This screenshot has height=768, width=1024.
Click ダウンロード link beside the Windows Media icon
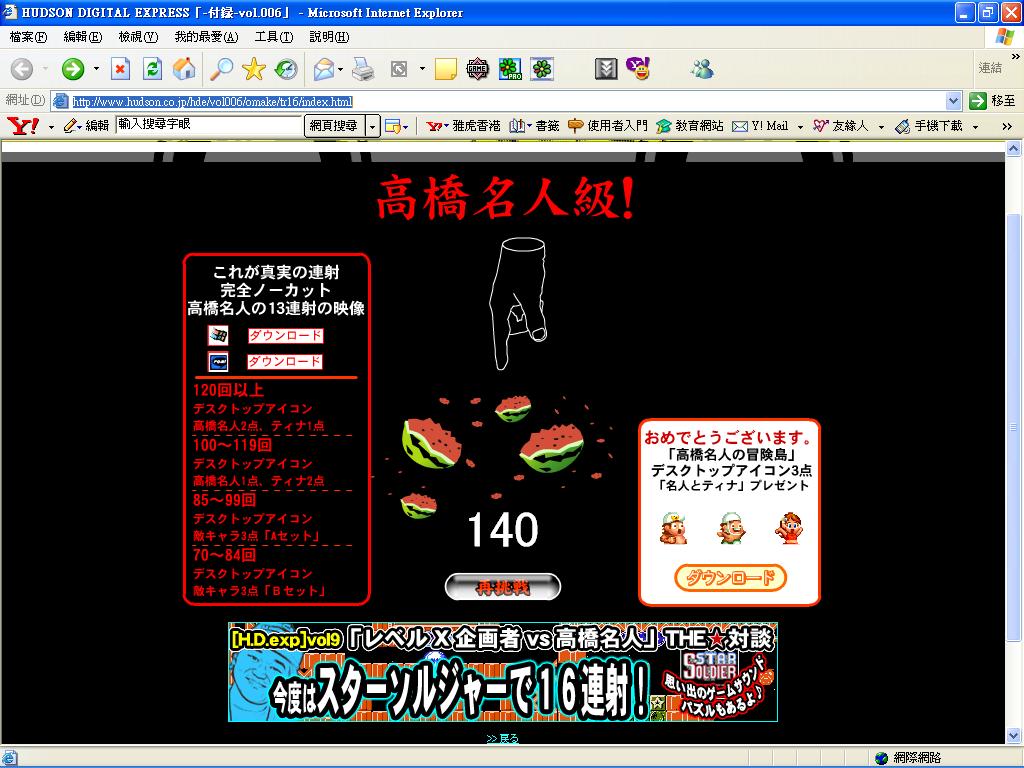point(285,336)
